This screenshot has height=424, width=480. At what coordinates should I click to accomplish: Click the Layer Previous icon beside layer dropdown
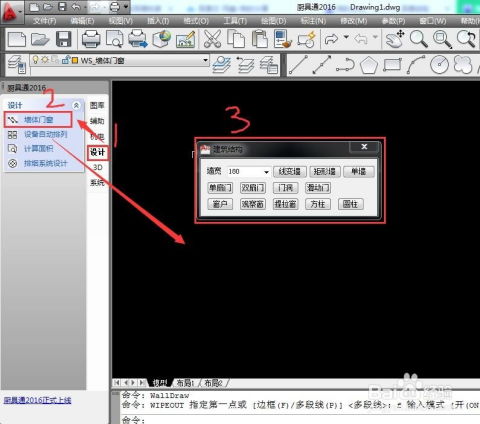coord(246,65)
